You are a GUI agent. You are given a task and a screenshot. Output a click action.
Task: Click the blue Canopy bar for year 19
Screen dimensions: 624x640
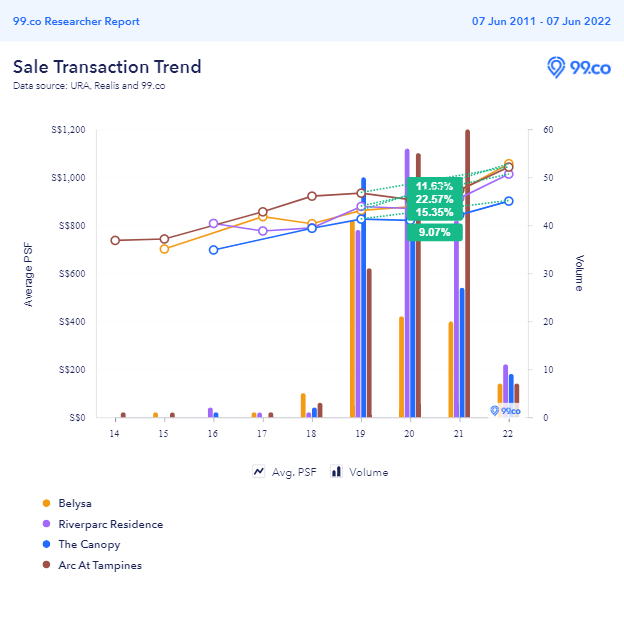click(x=364, y=297)
